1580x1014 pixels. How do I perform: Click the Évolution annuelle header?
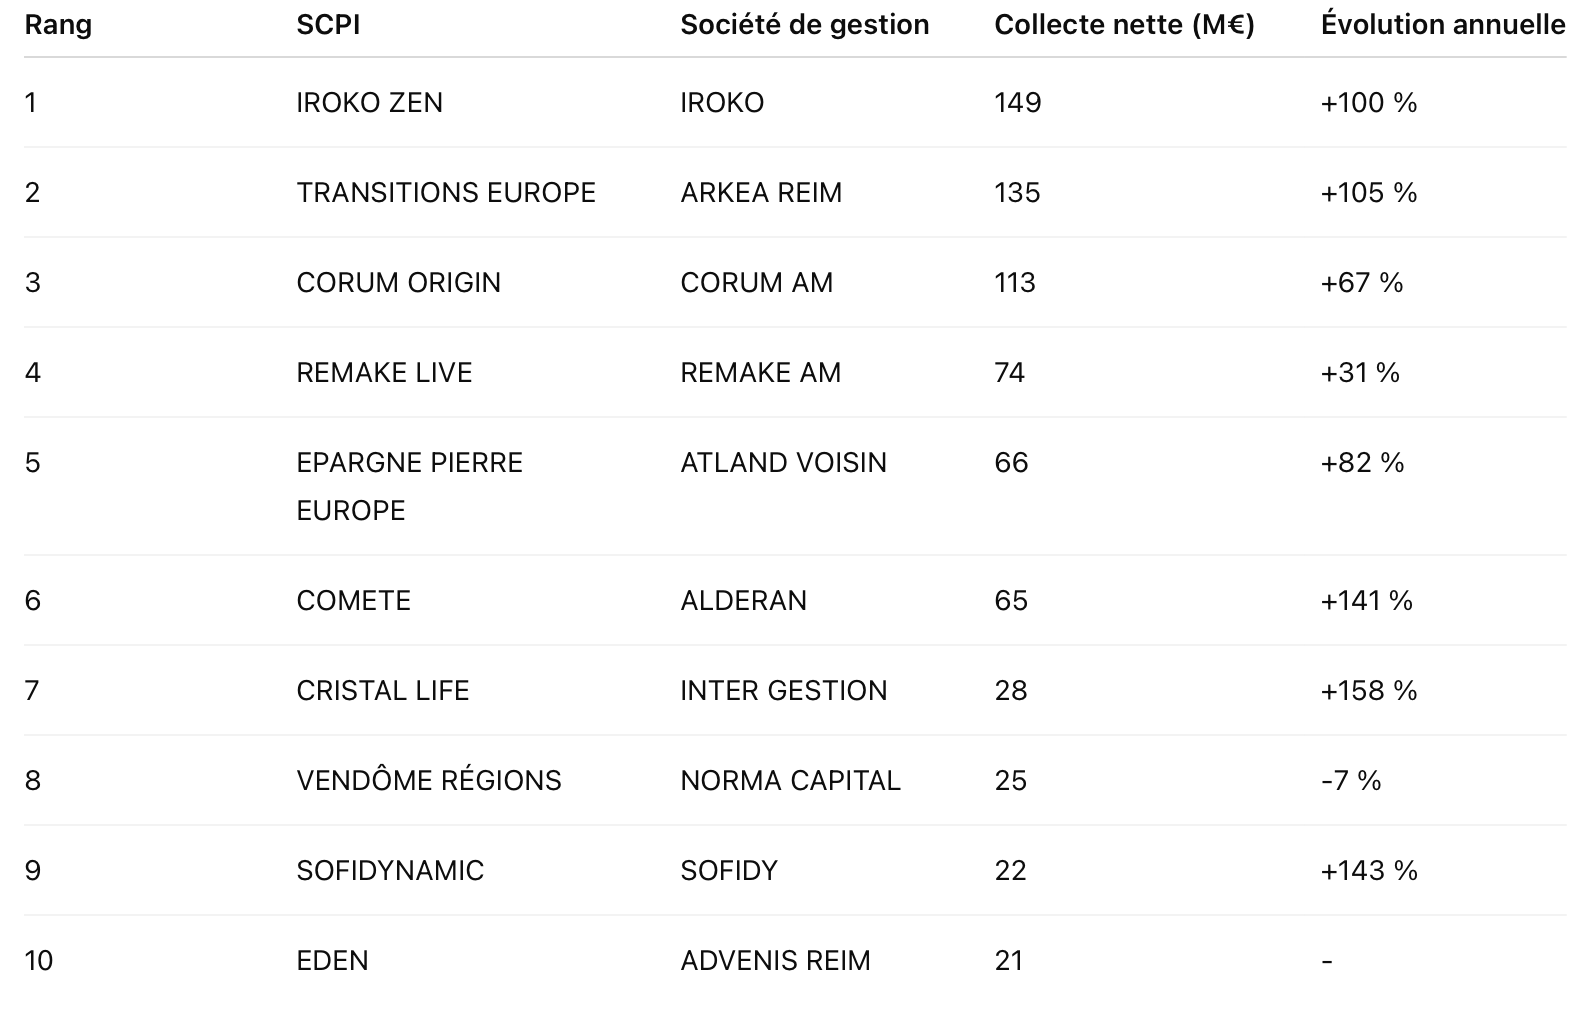(x=1443, y=25)
